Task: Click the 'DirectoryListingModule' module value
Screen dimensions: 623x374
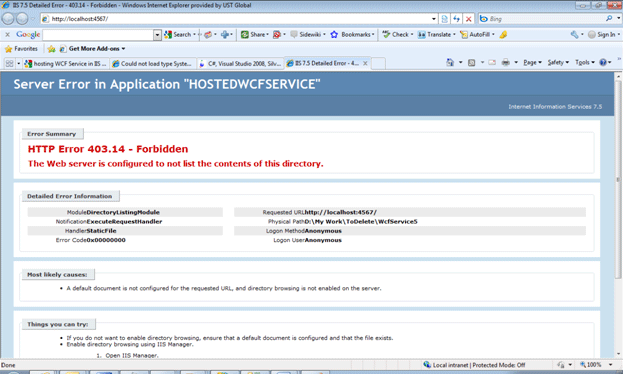Action: click(x=123, y=212)
